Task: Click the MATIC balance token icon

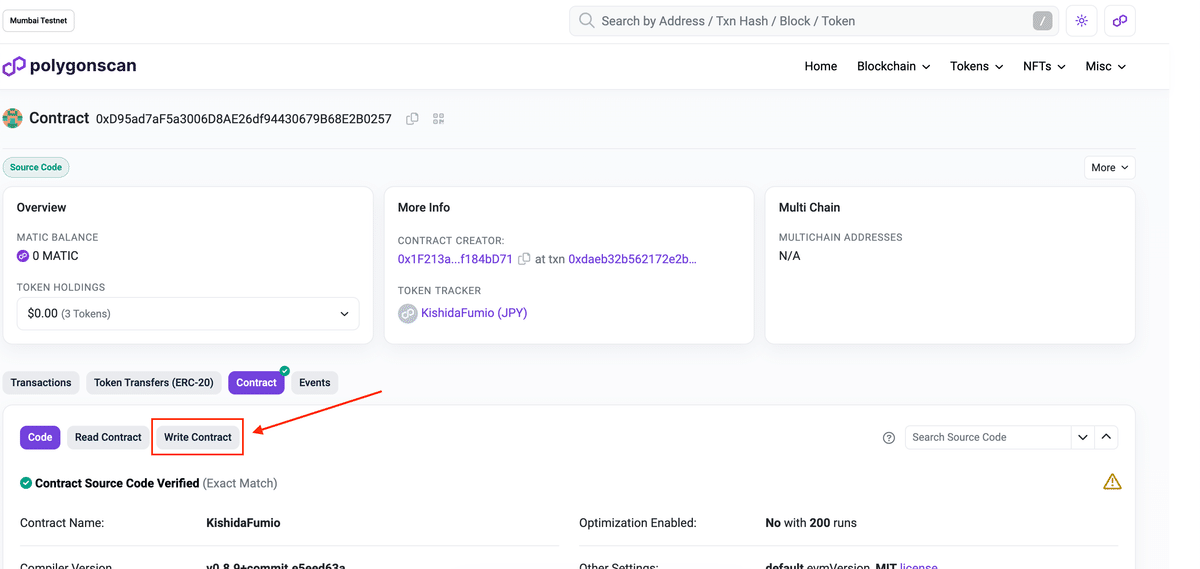Action: [23, 256]
